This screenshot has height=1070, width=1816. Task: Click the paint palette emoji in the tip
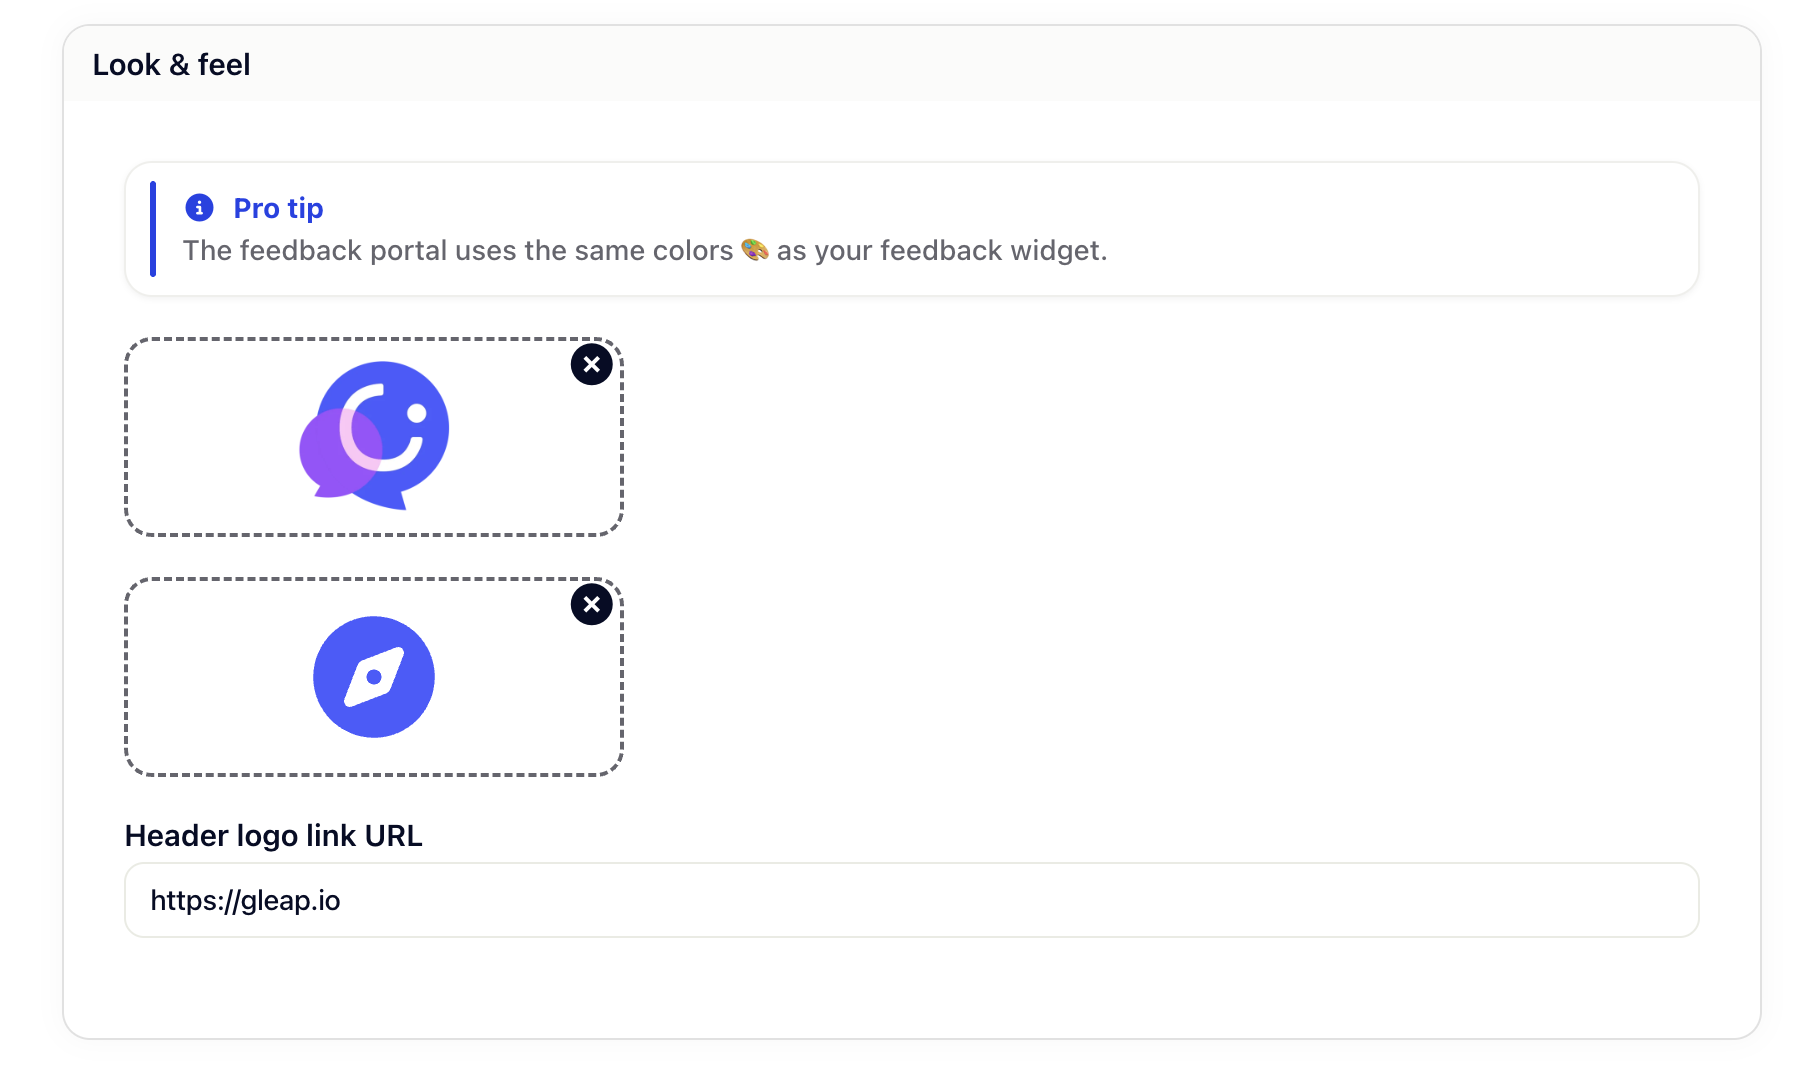(755, 250)
